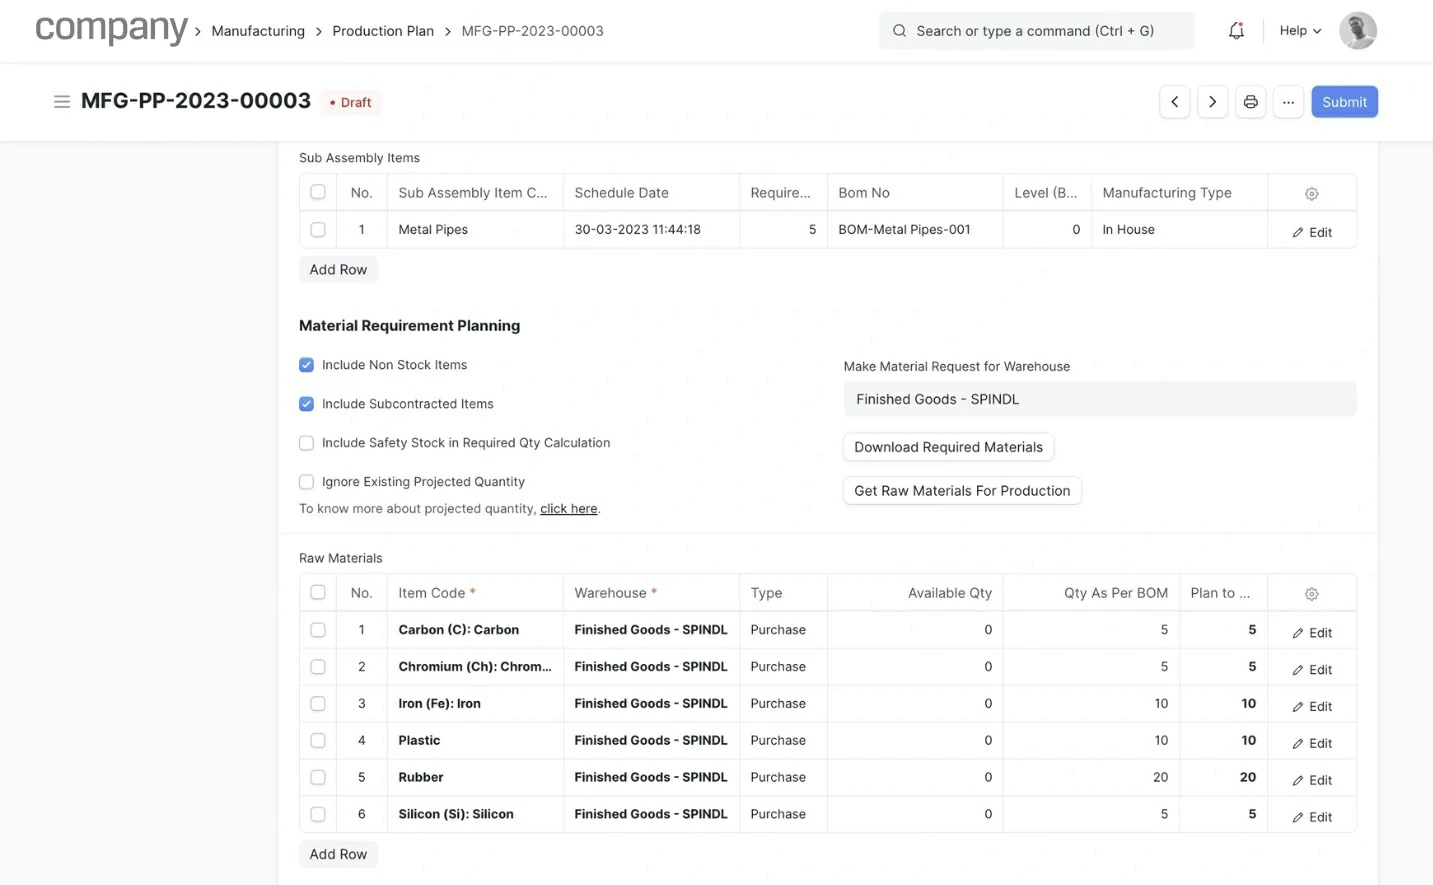Check Ignore Existing Projected Quantity

[x=307, y=482]
